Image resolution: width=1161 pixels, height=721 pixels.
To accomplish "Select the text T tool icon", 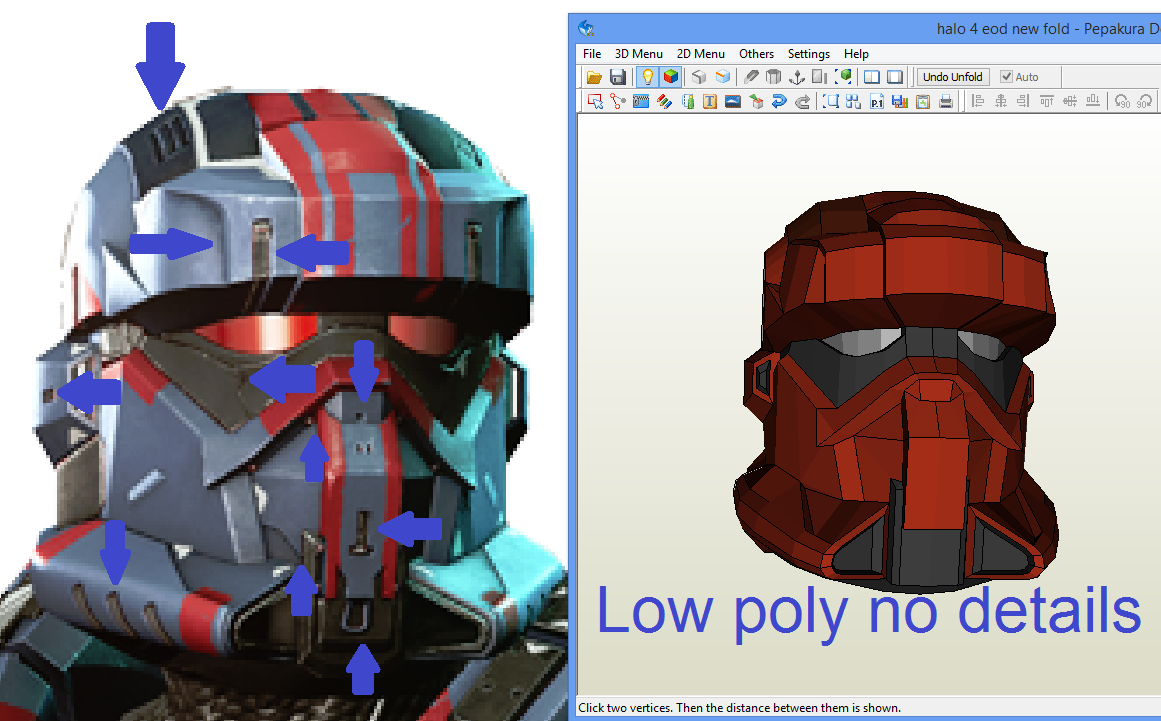I will pyautogui.click(x=710, y=101).
